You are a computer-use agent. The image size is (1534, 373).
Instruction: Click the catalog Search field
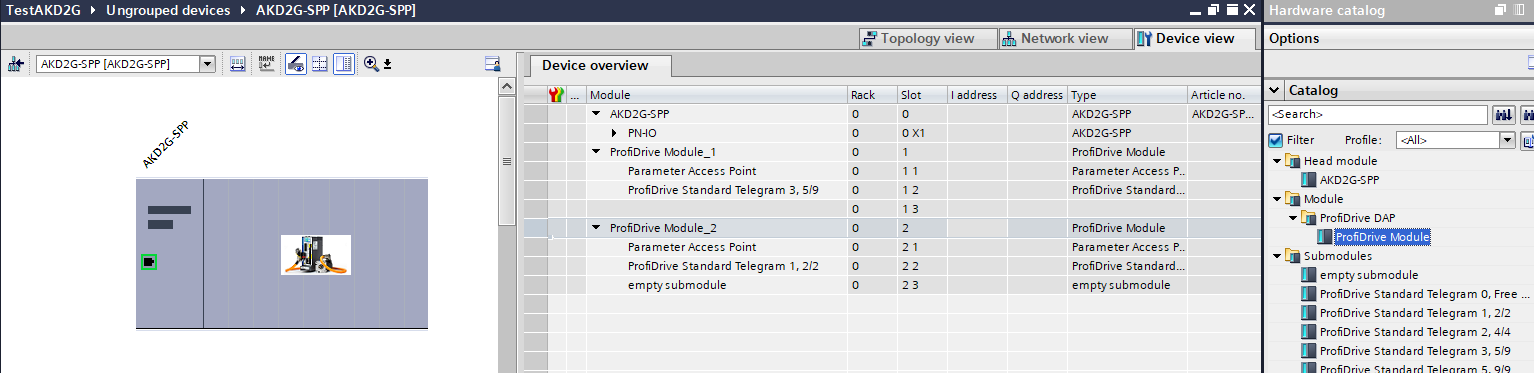1378,115
